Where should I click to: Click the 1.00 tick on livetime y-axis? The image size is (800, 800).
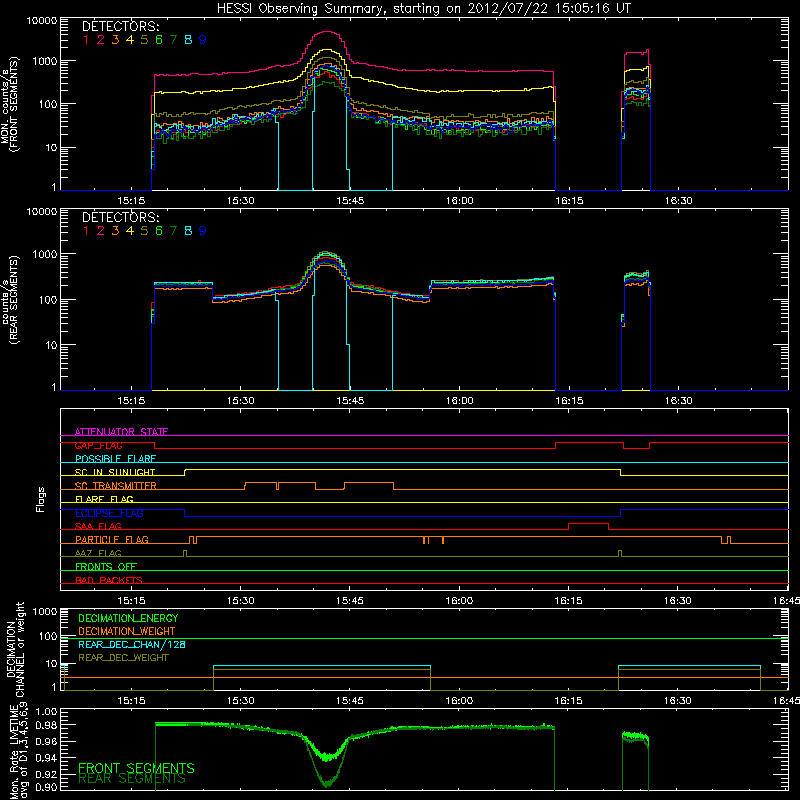tap(46, 711)
